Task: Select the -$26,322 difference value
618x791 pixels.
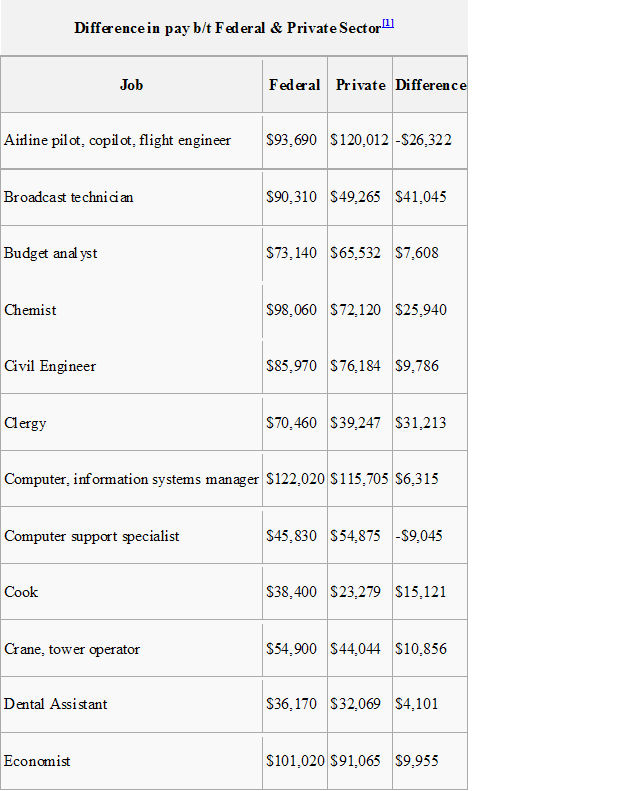Action: (423, 140)
